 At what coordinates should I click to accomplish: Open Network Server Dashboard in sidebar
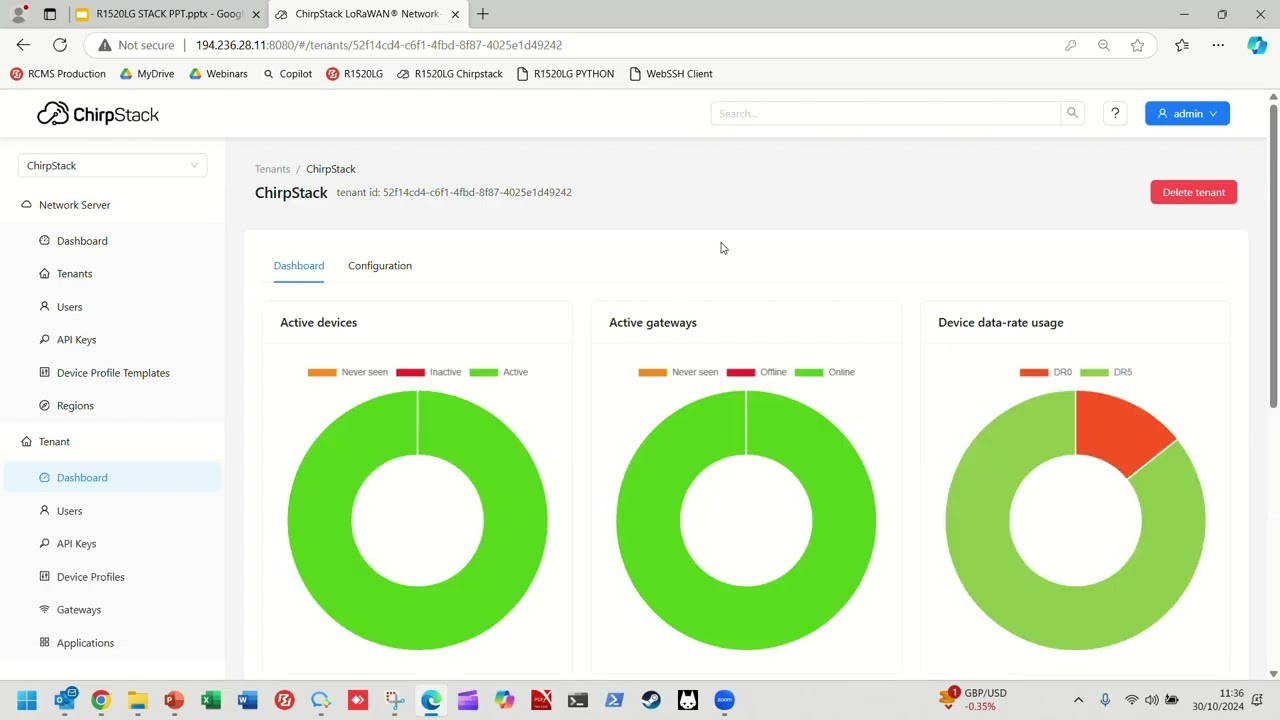coord(82,241)
